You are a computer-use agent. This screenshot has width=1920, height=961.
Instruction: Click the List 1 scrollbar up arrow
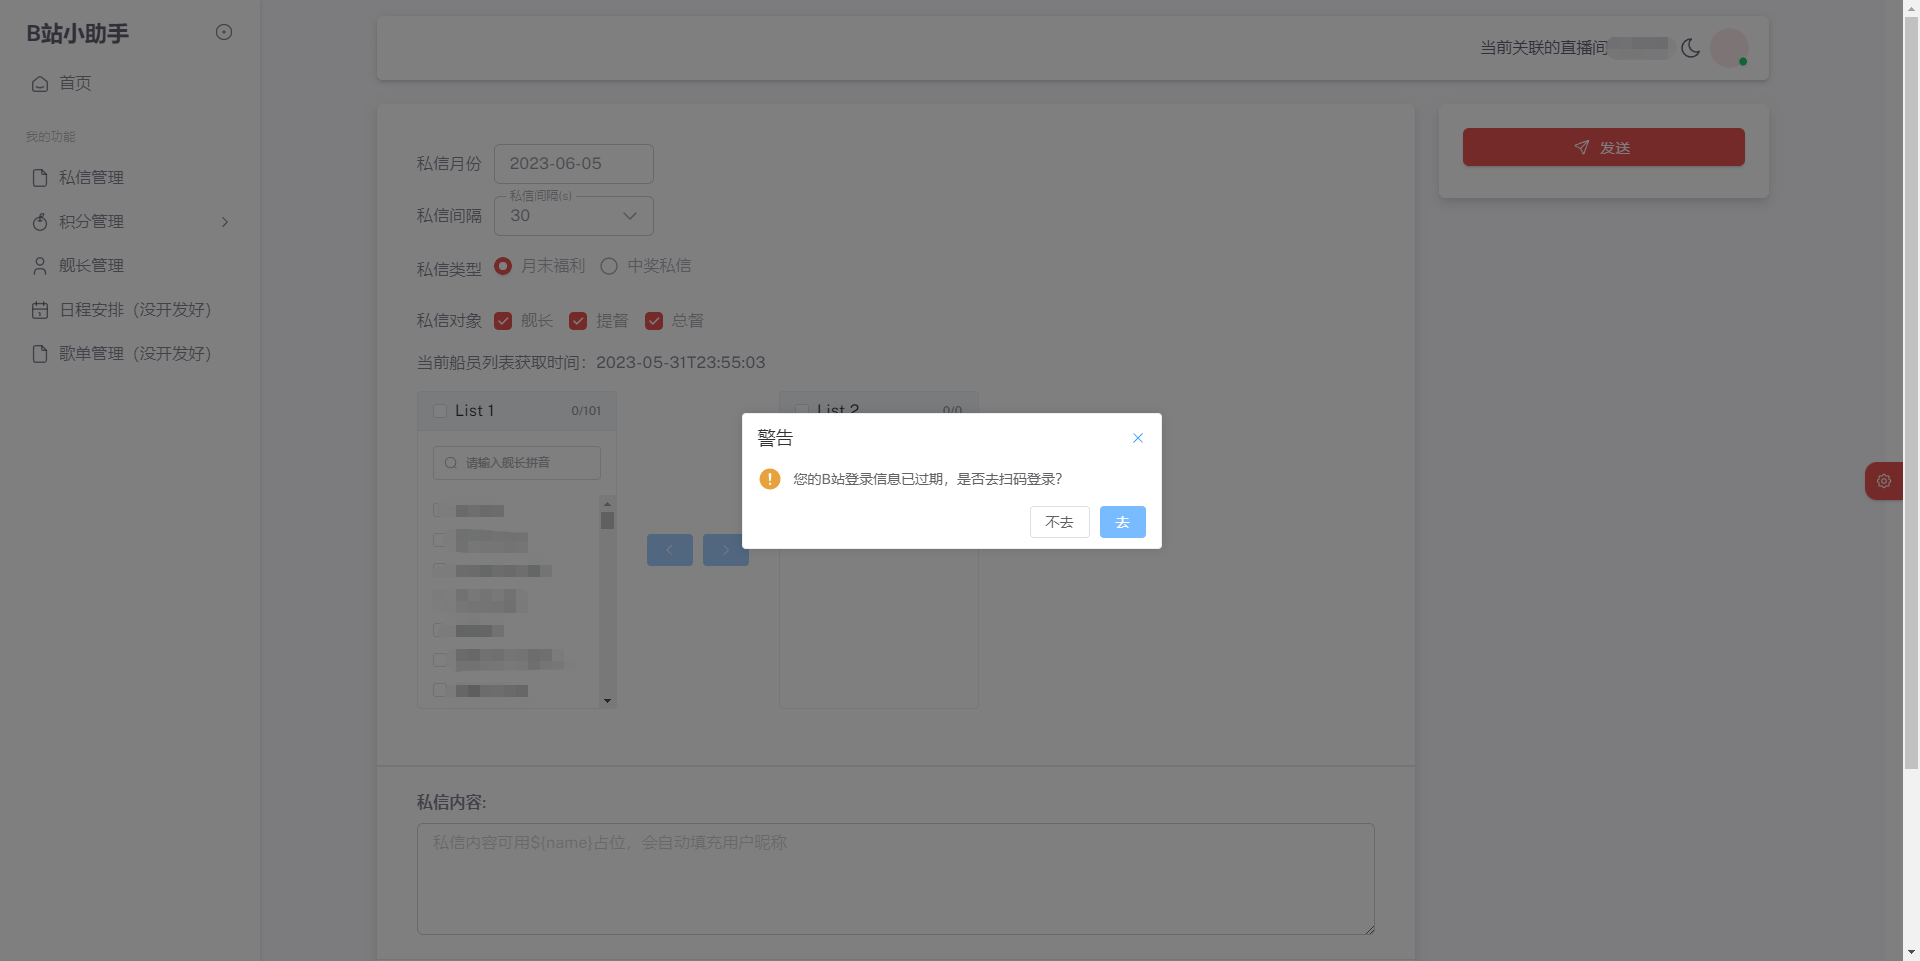(607, 503)
